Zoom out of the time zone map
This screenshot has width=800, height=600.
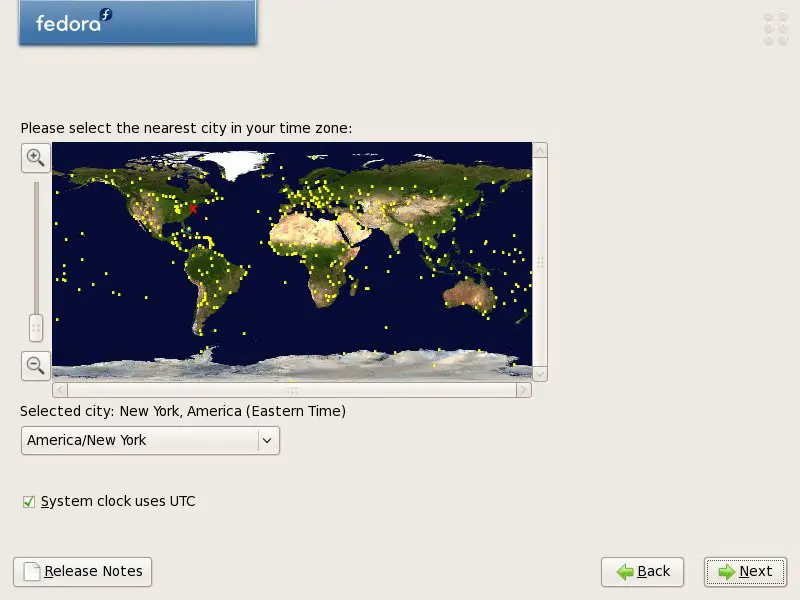pyautogui.click(x=36, y=365)
